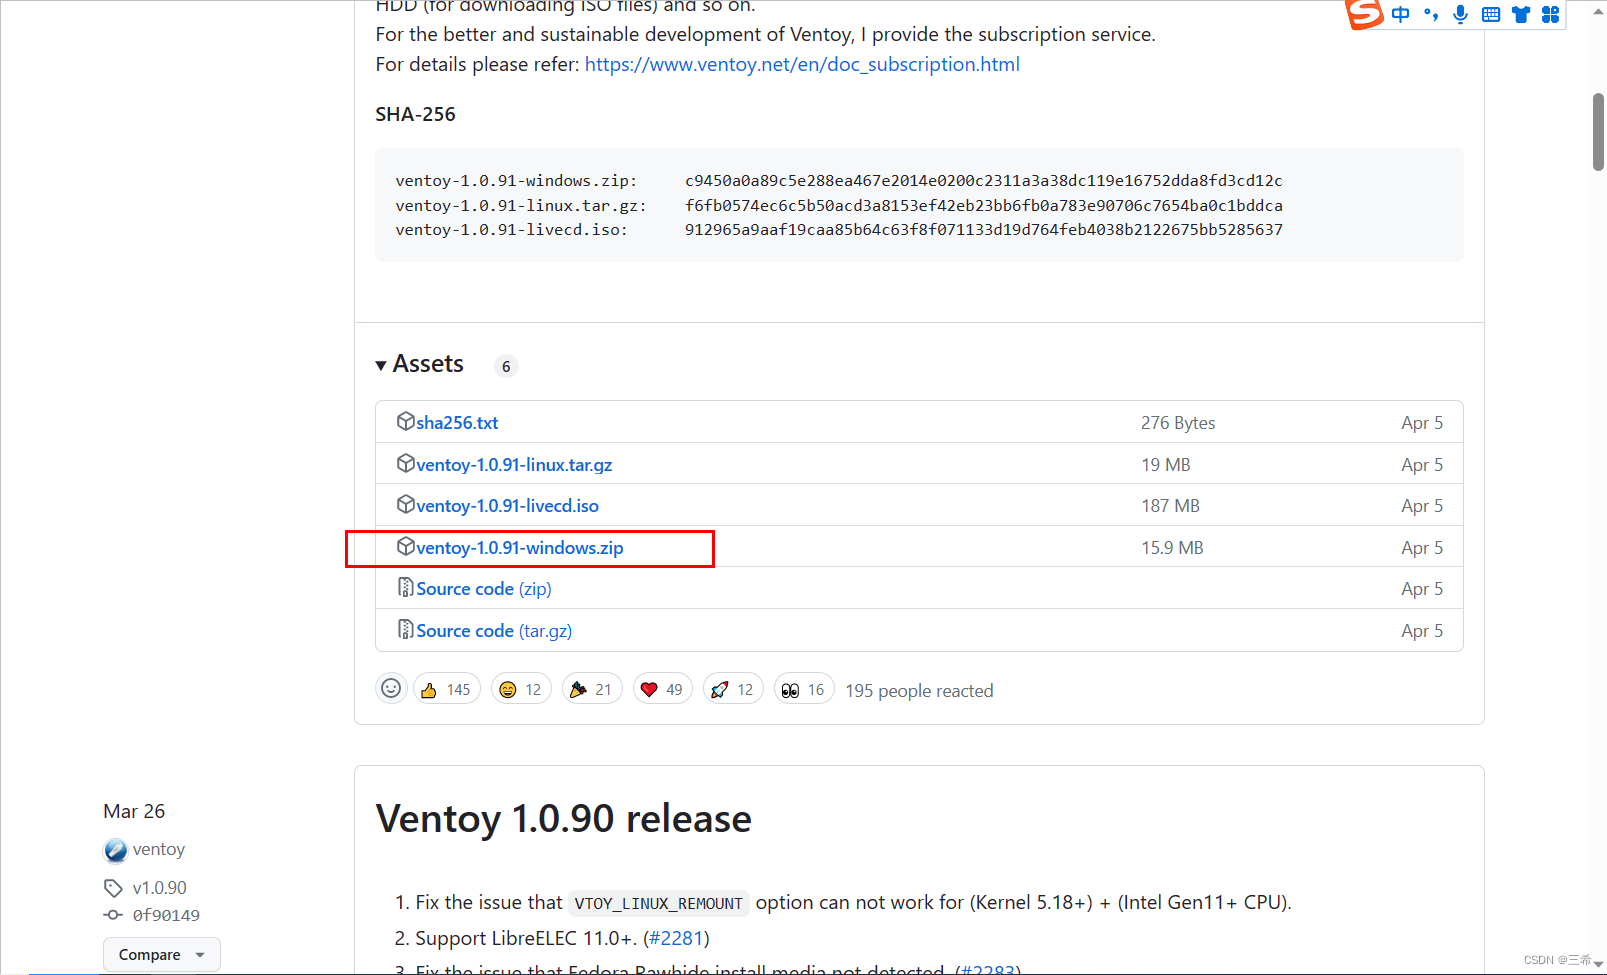Toggle Chinese/English mode in Sogou bar

(1400, 14)
